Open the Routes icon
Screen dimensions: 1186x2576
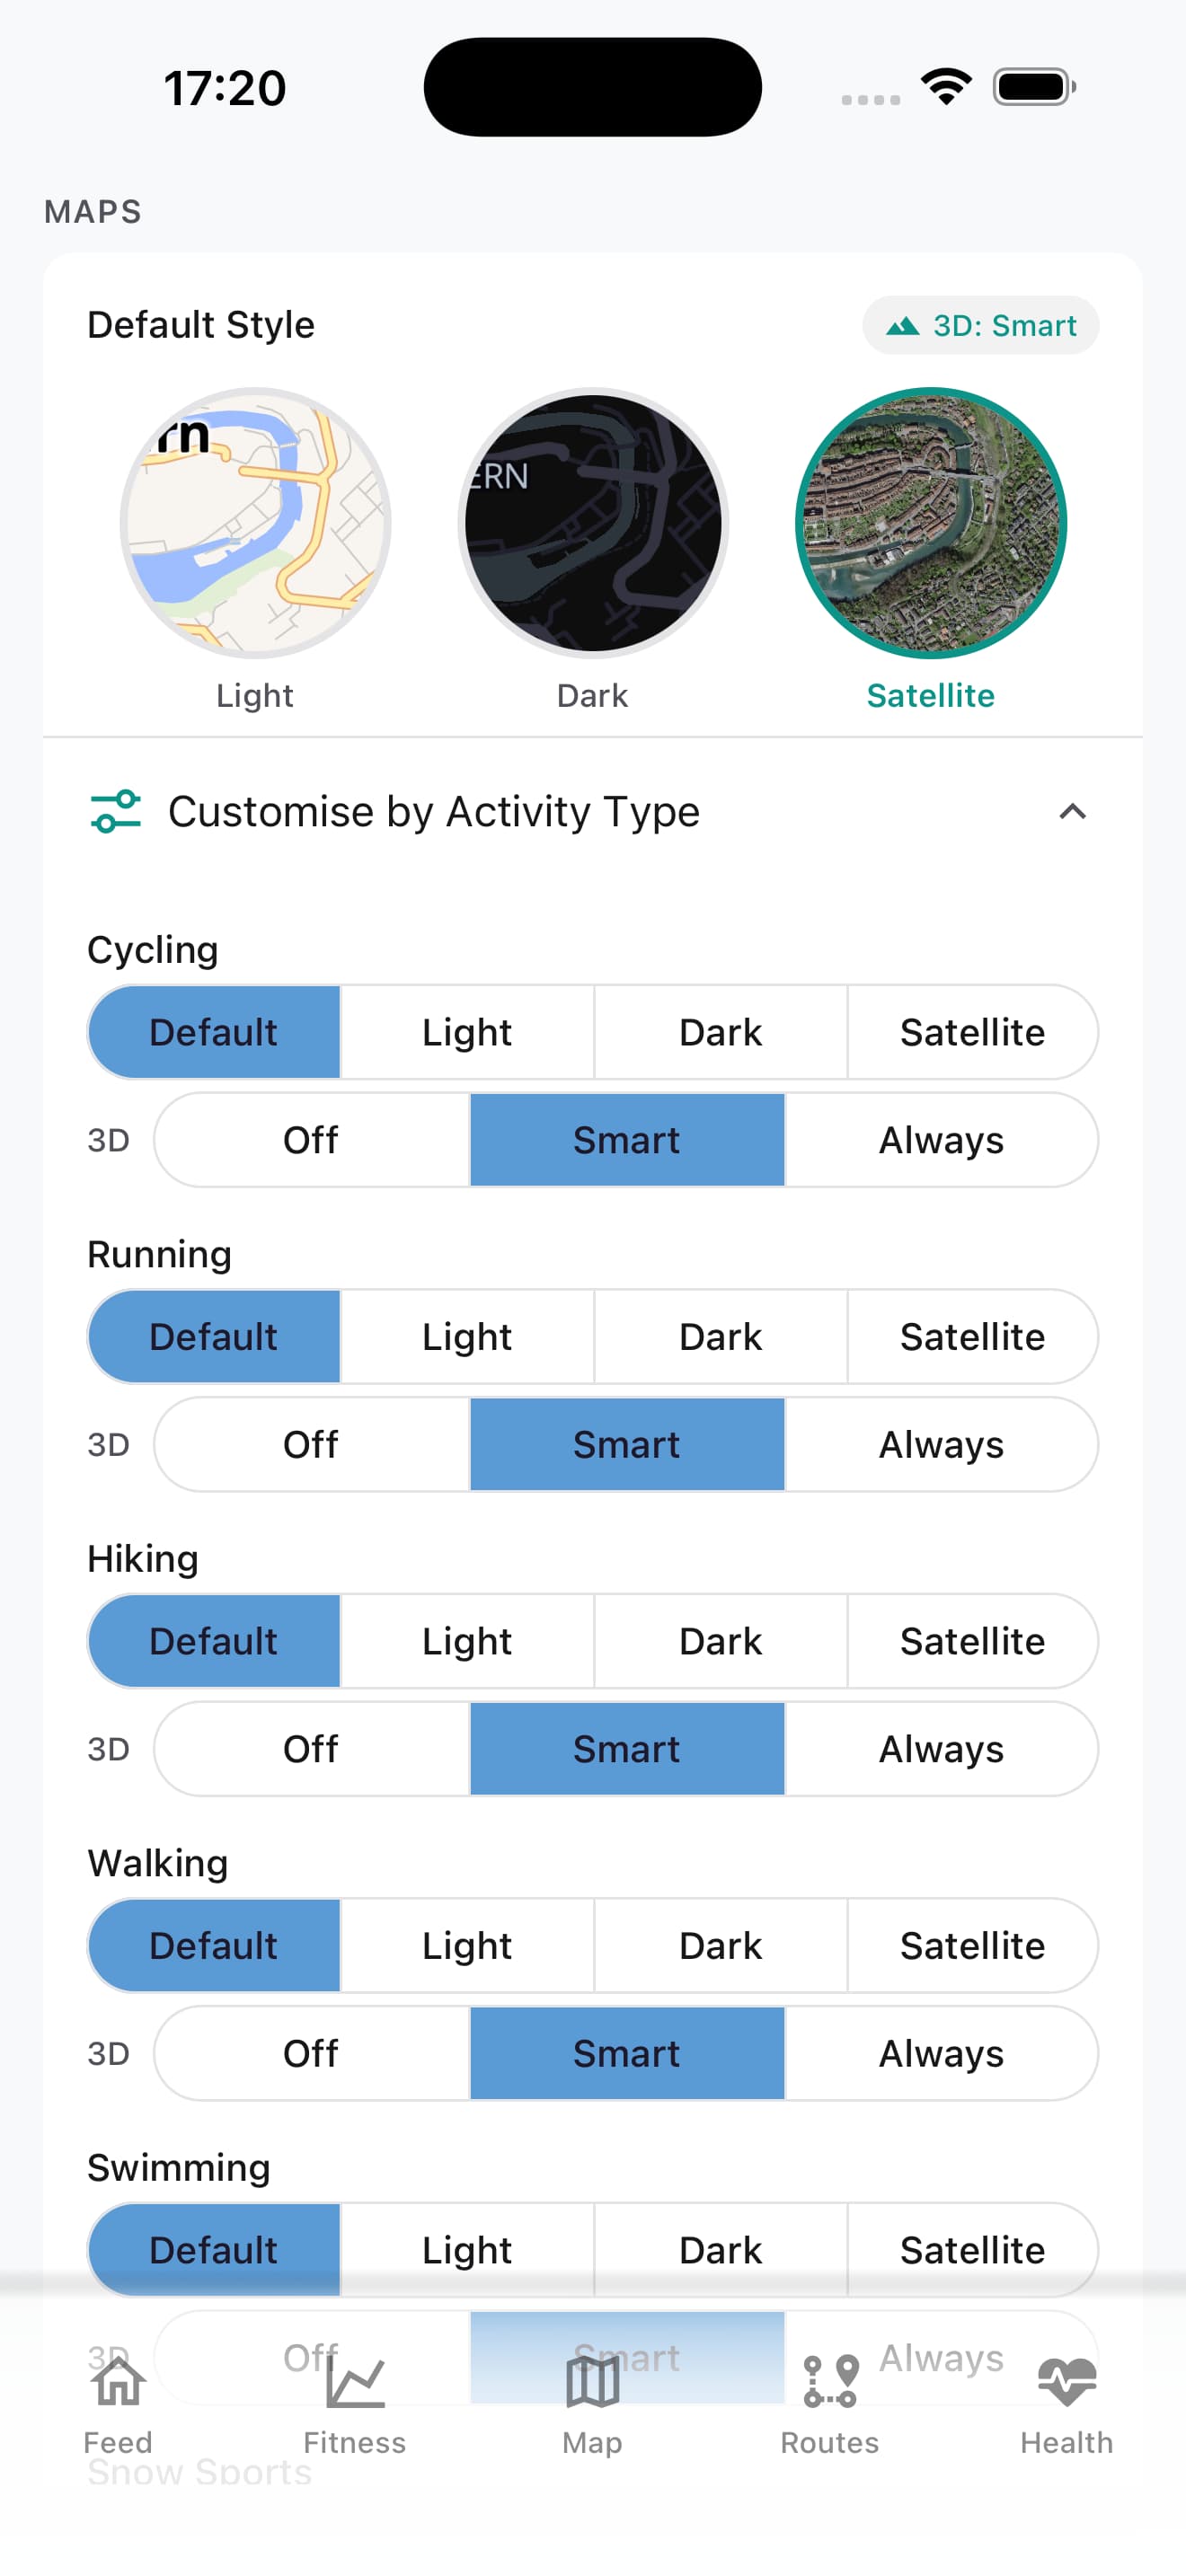[830, 2382]
